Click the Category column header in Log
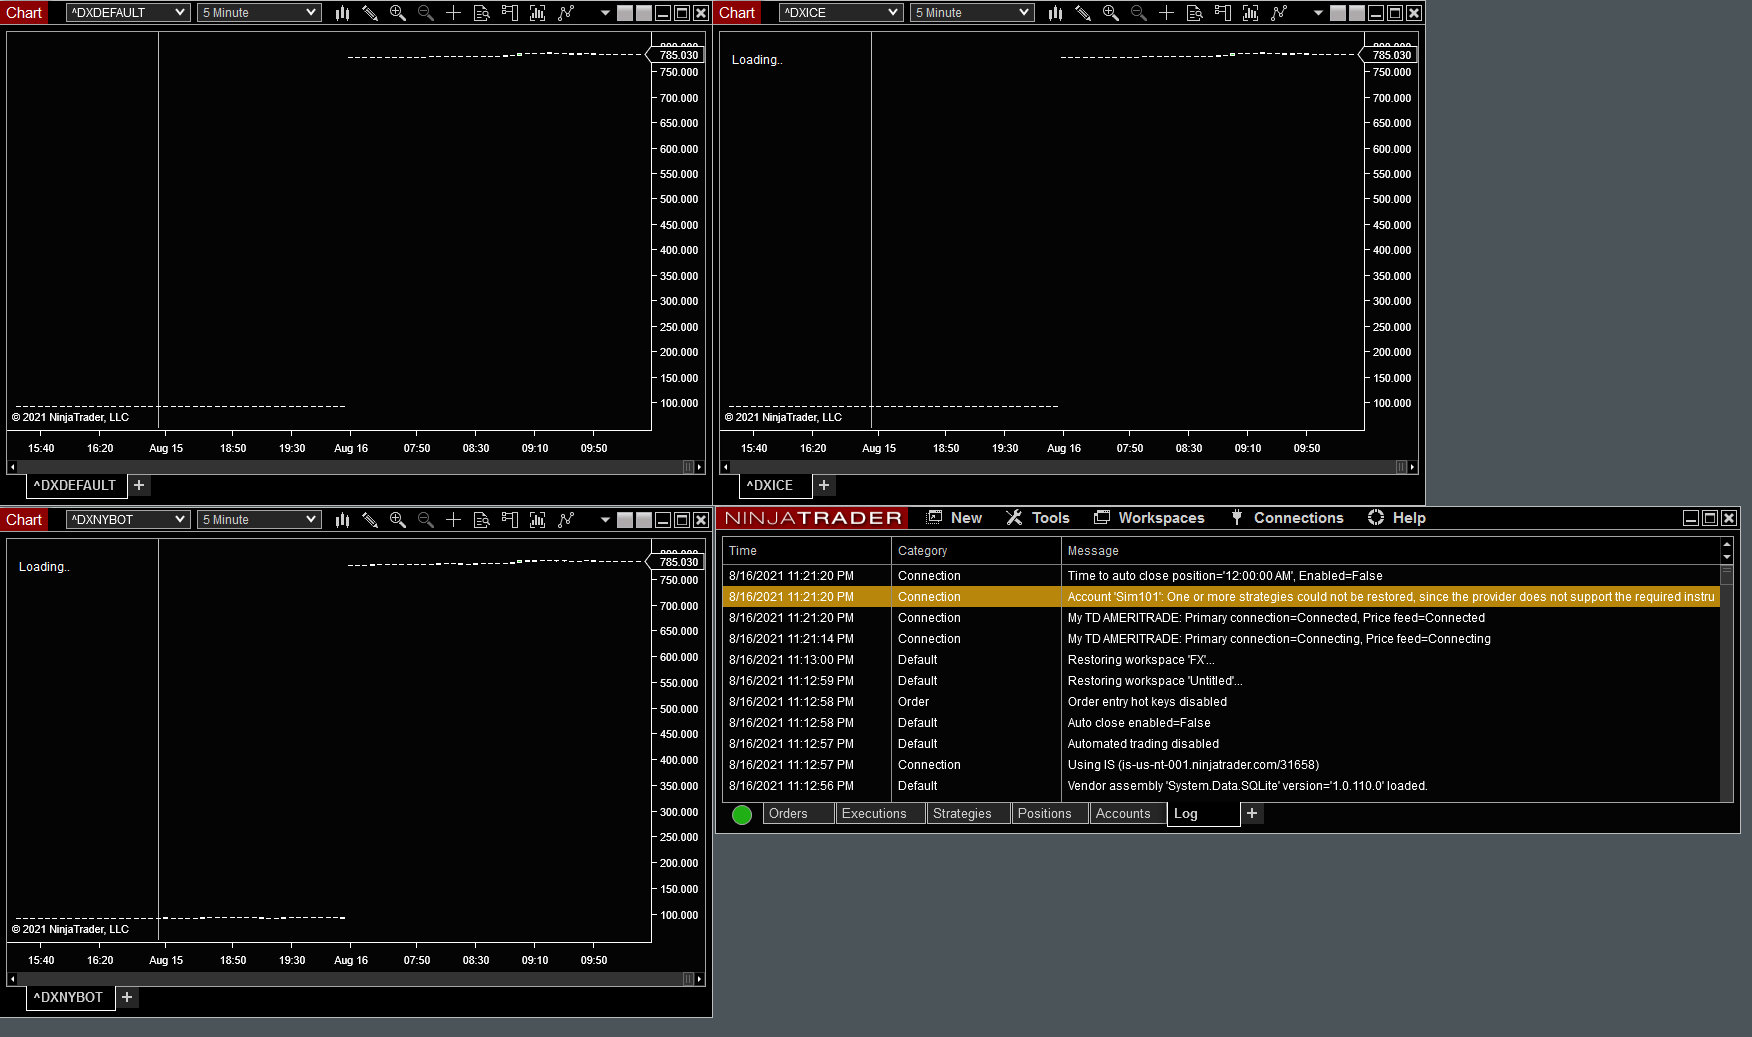Screen dimensions: 1752x1037 [976, 551]
